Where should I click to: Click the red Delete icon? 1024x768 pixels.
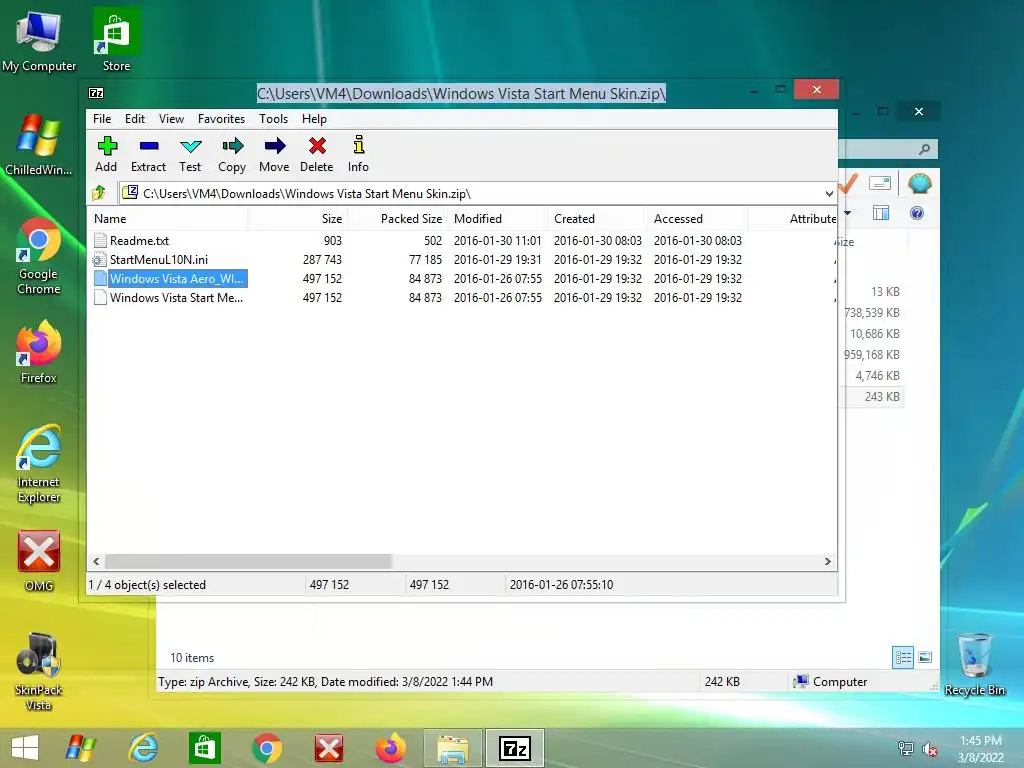(317, 146)
